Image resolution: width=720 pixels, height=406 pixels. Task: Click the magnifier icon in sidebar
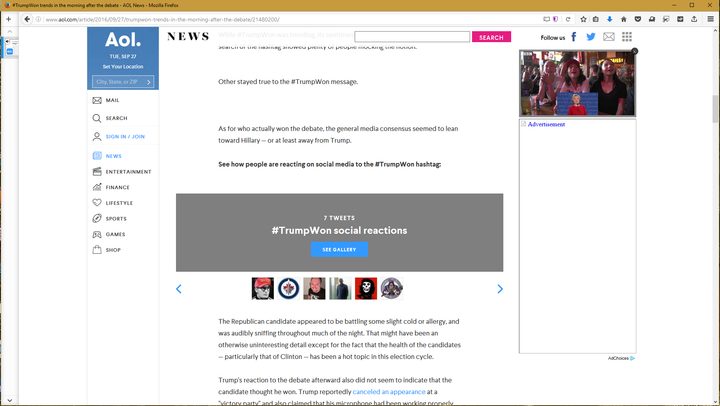click(97, 118)
